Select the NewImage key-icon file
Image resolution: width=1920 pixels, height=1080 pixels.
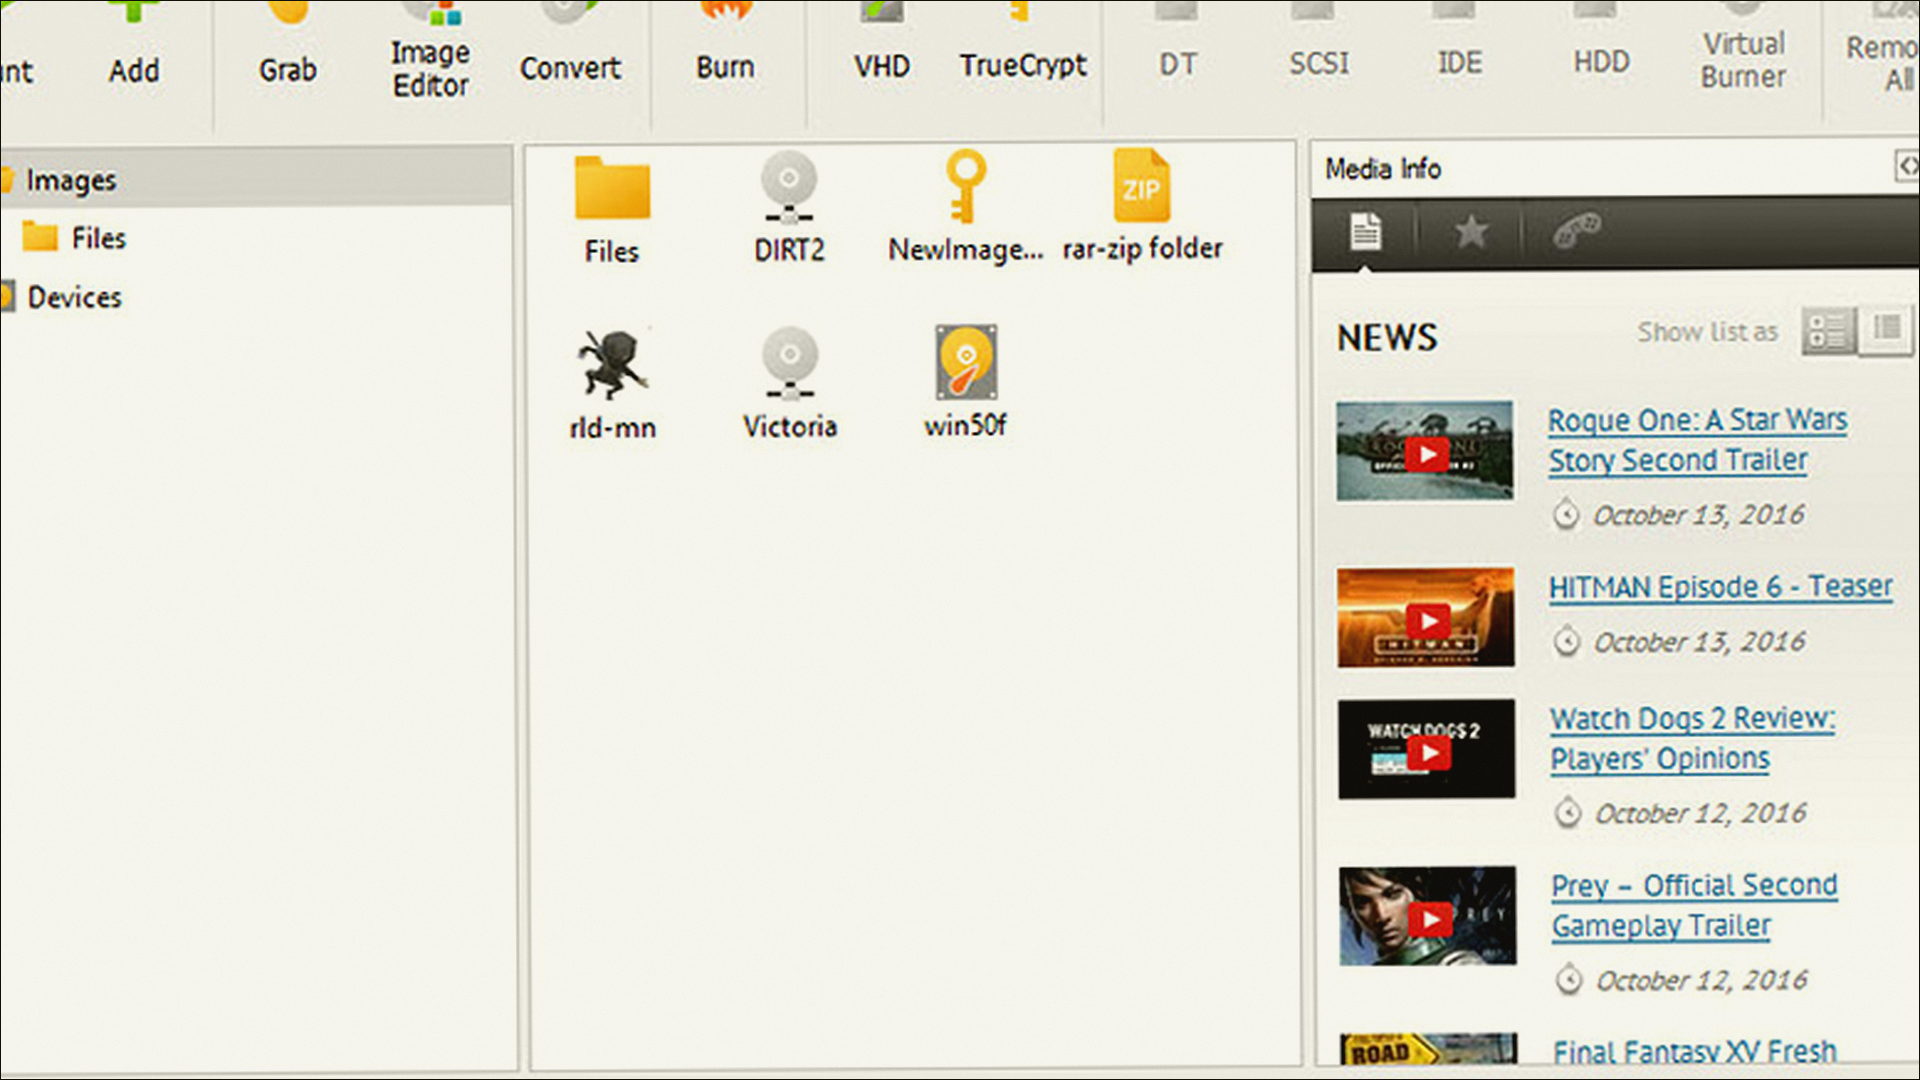pyautogui.click(x=965, y=207)
